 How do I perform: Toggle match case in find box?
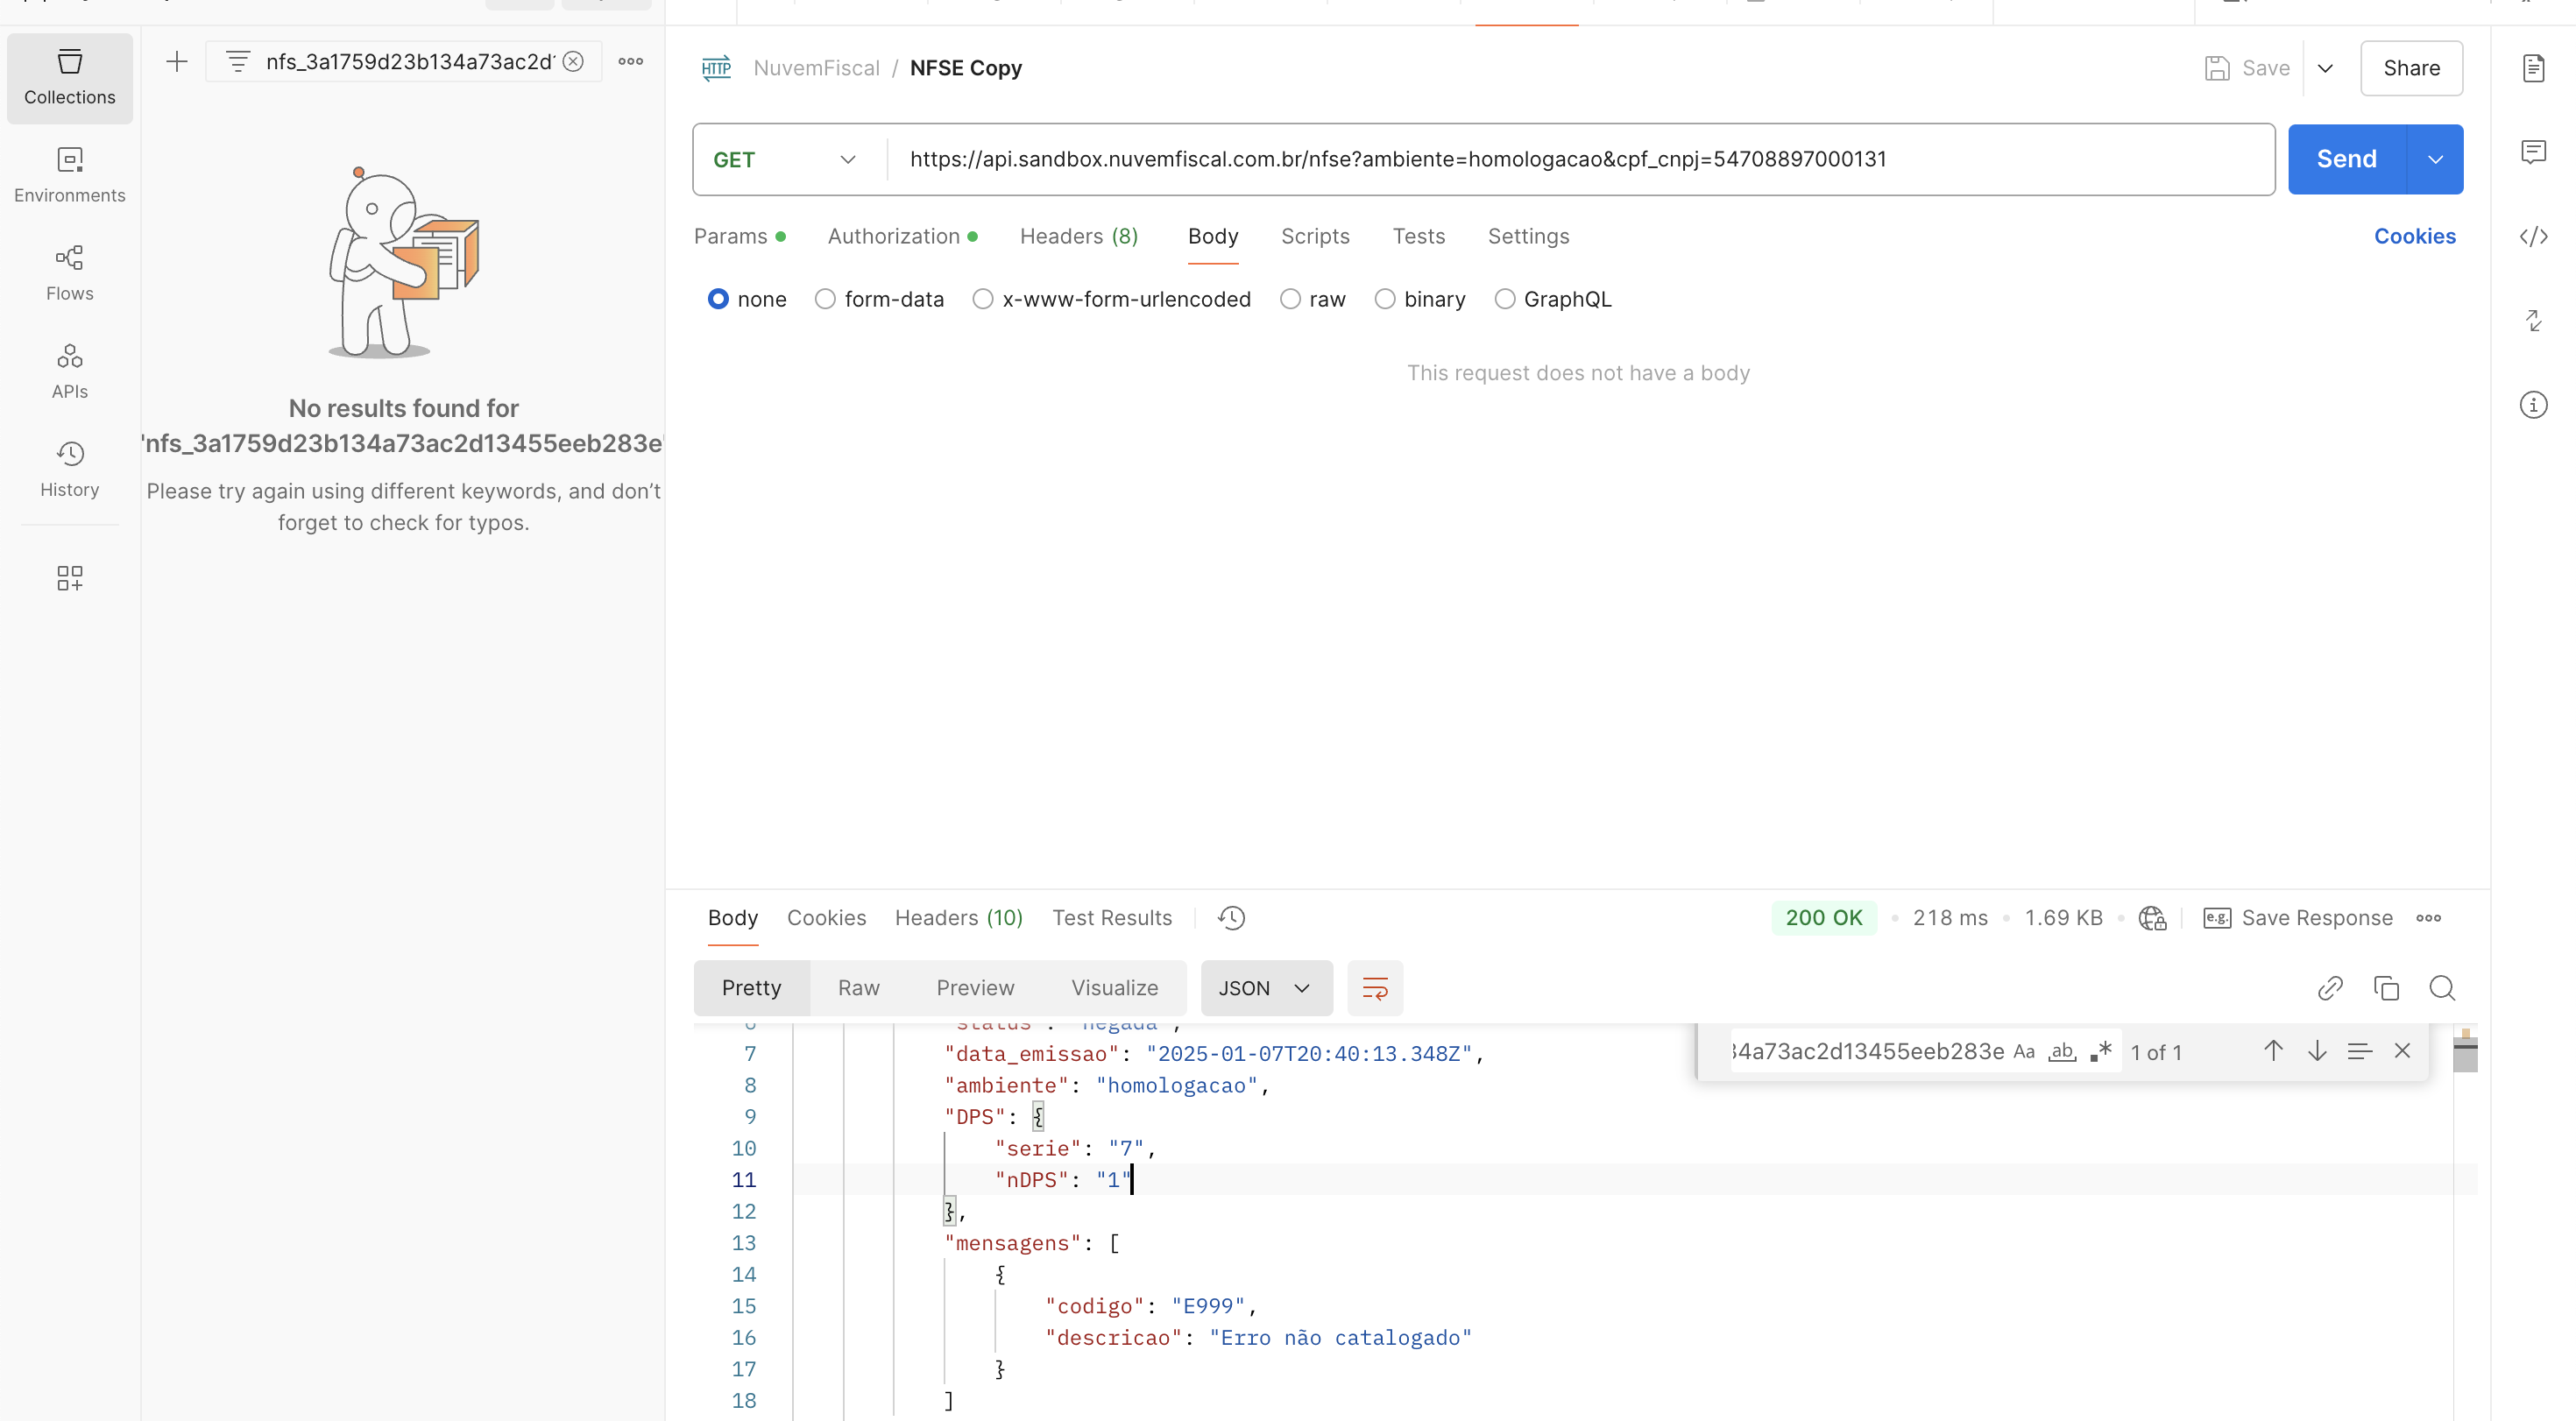pos(2024,1052)
